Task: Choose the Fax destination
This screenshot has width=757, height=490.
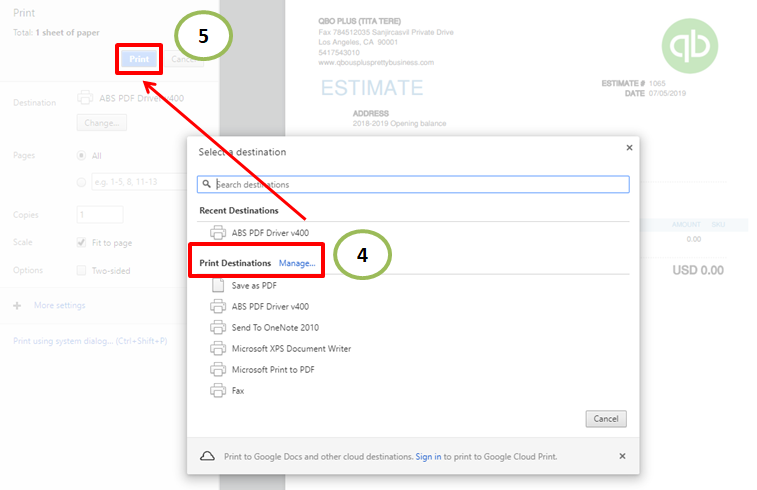Action: click(x=238, y=391)
